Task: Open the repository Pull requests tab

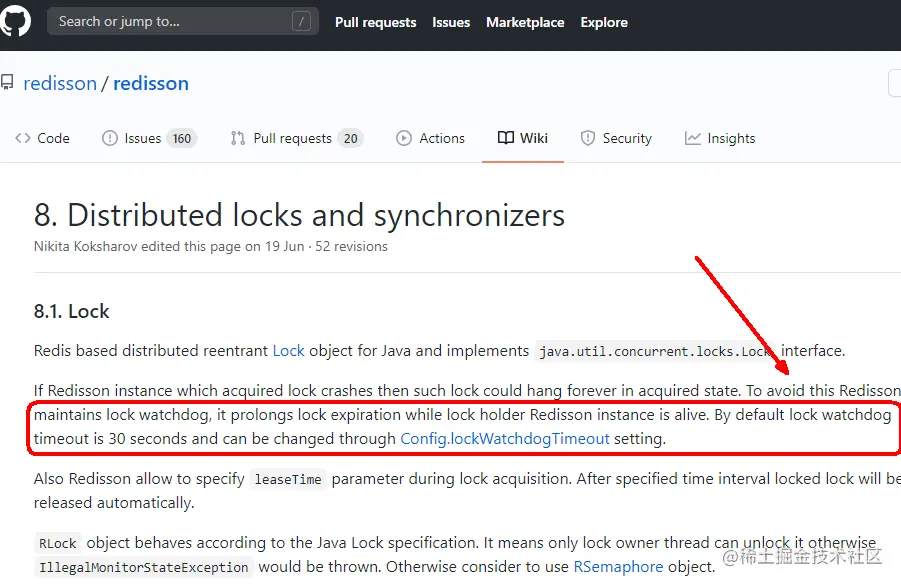Action: click(x=297, y=138)
